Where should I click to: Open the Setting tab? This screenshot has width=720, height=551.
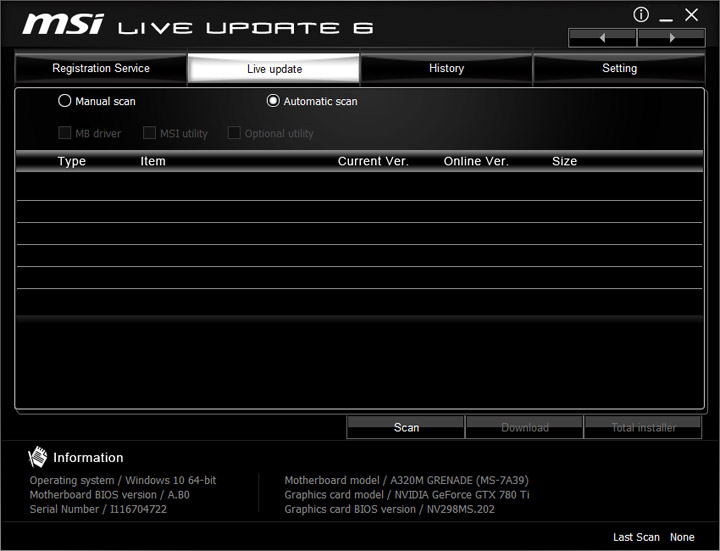[x=619, y=68]
